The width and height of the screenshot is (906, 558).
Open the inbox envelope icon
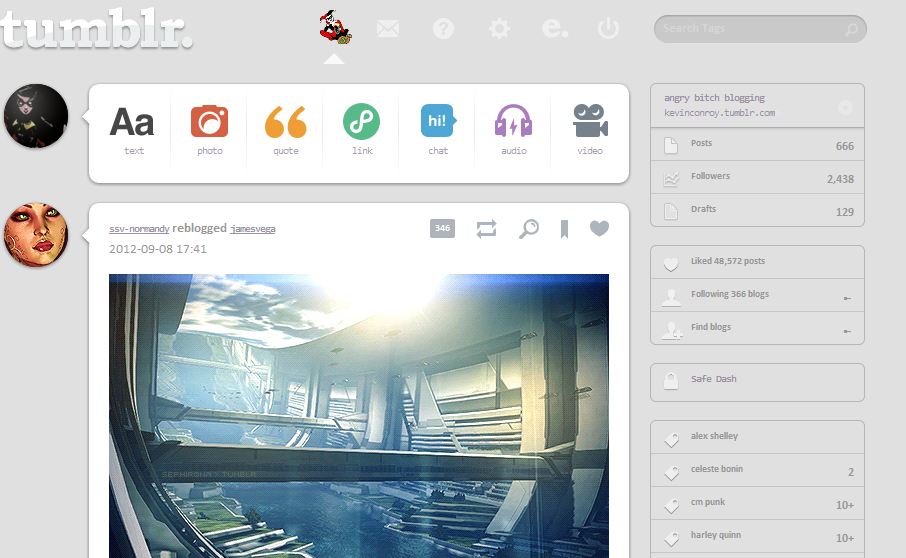pyautogui.click(x=388, y=28)
